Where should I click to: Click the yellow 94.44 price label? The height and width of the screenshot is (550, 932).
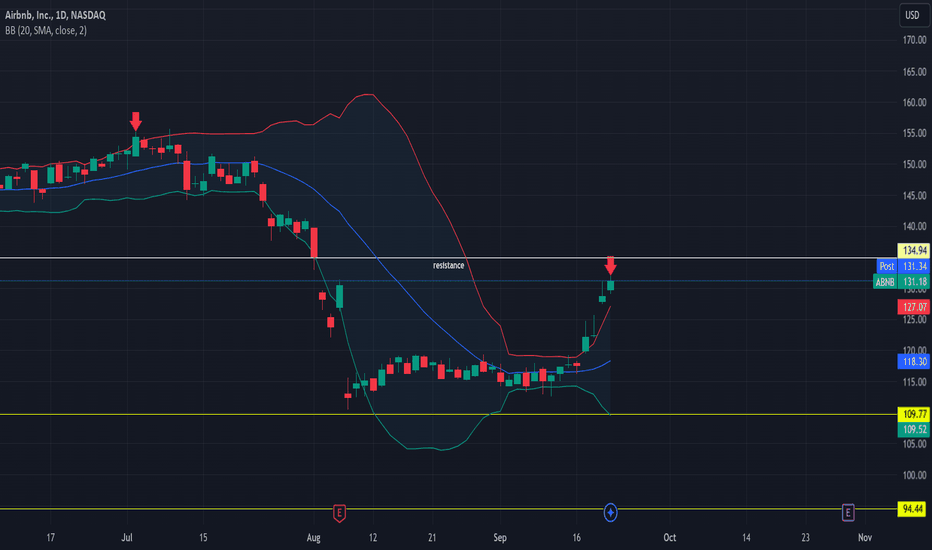912,508
